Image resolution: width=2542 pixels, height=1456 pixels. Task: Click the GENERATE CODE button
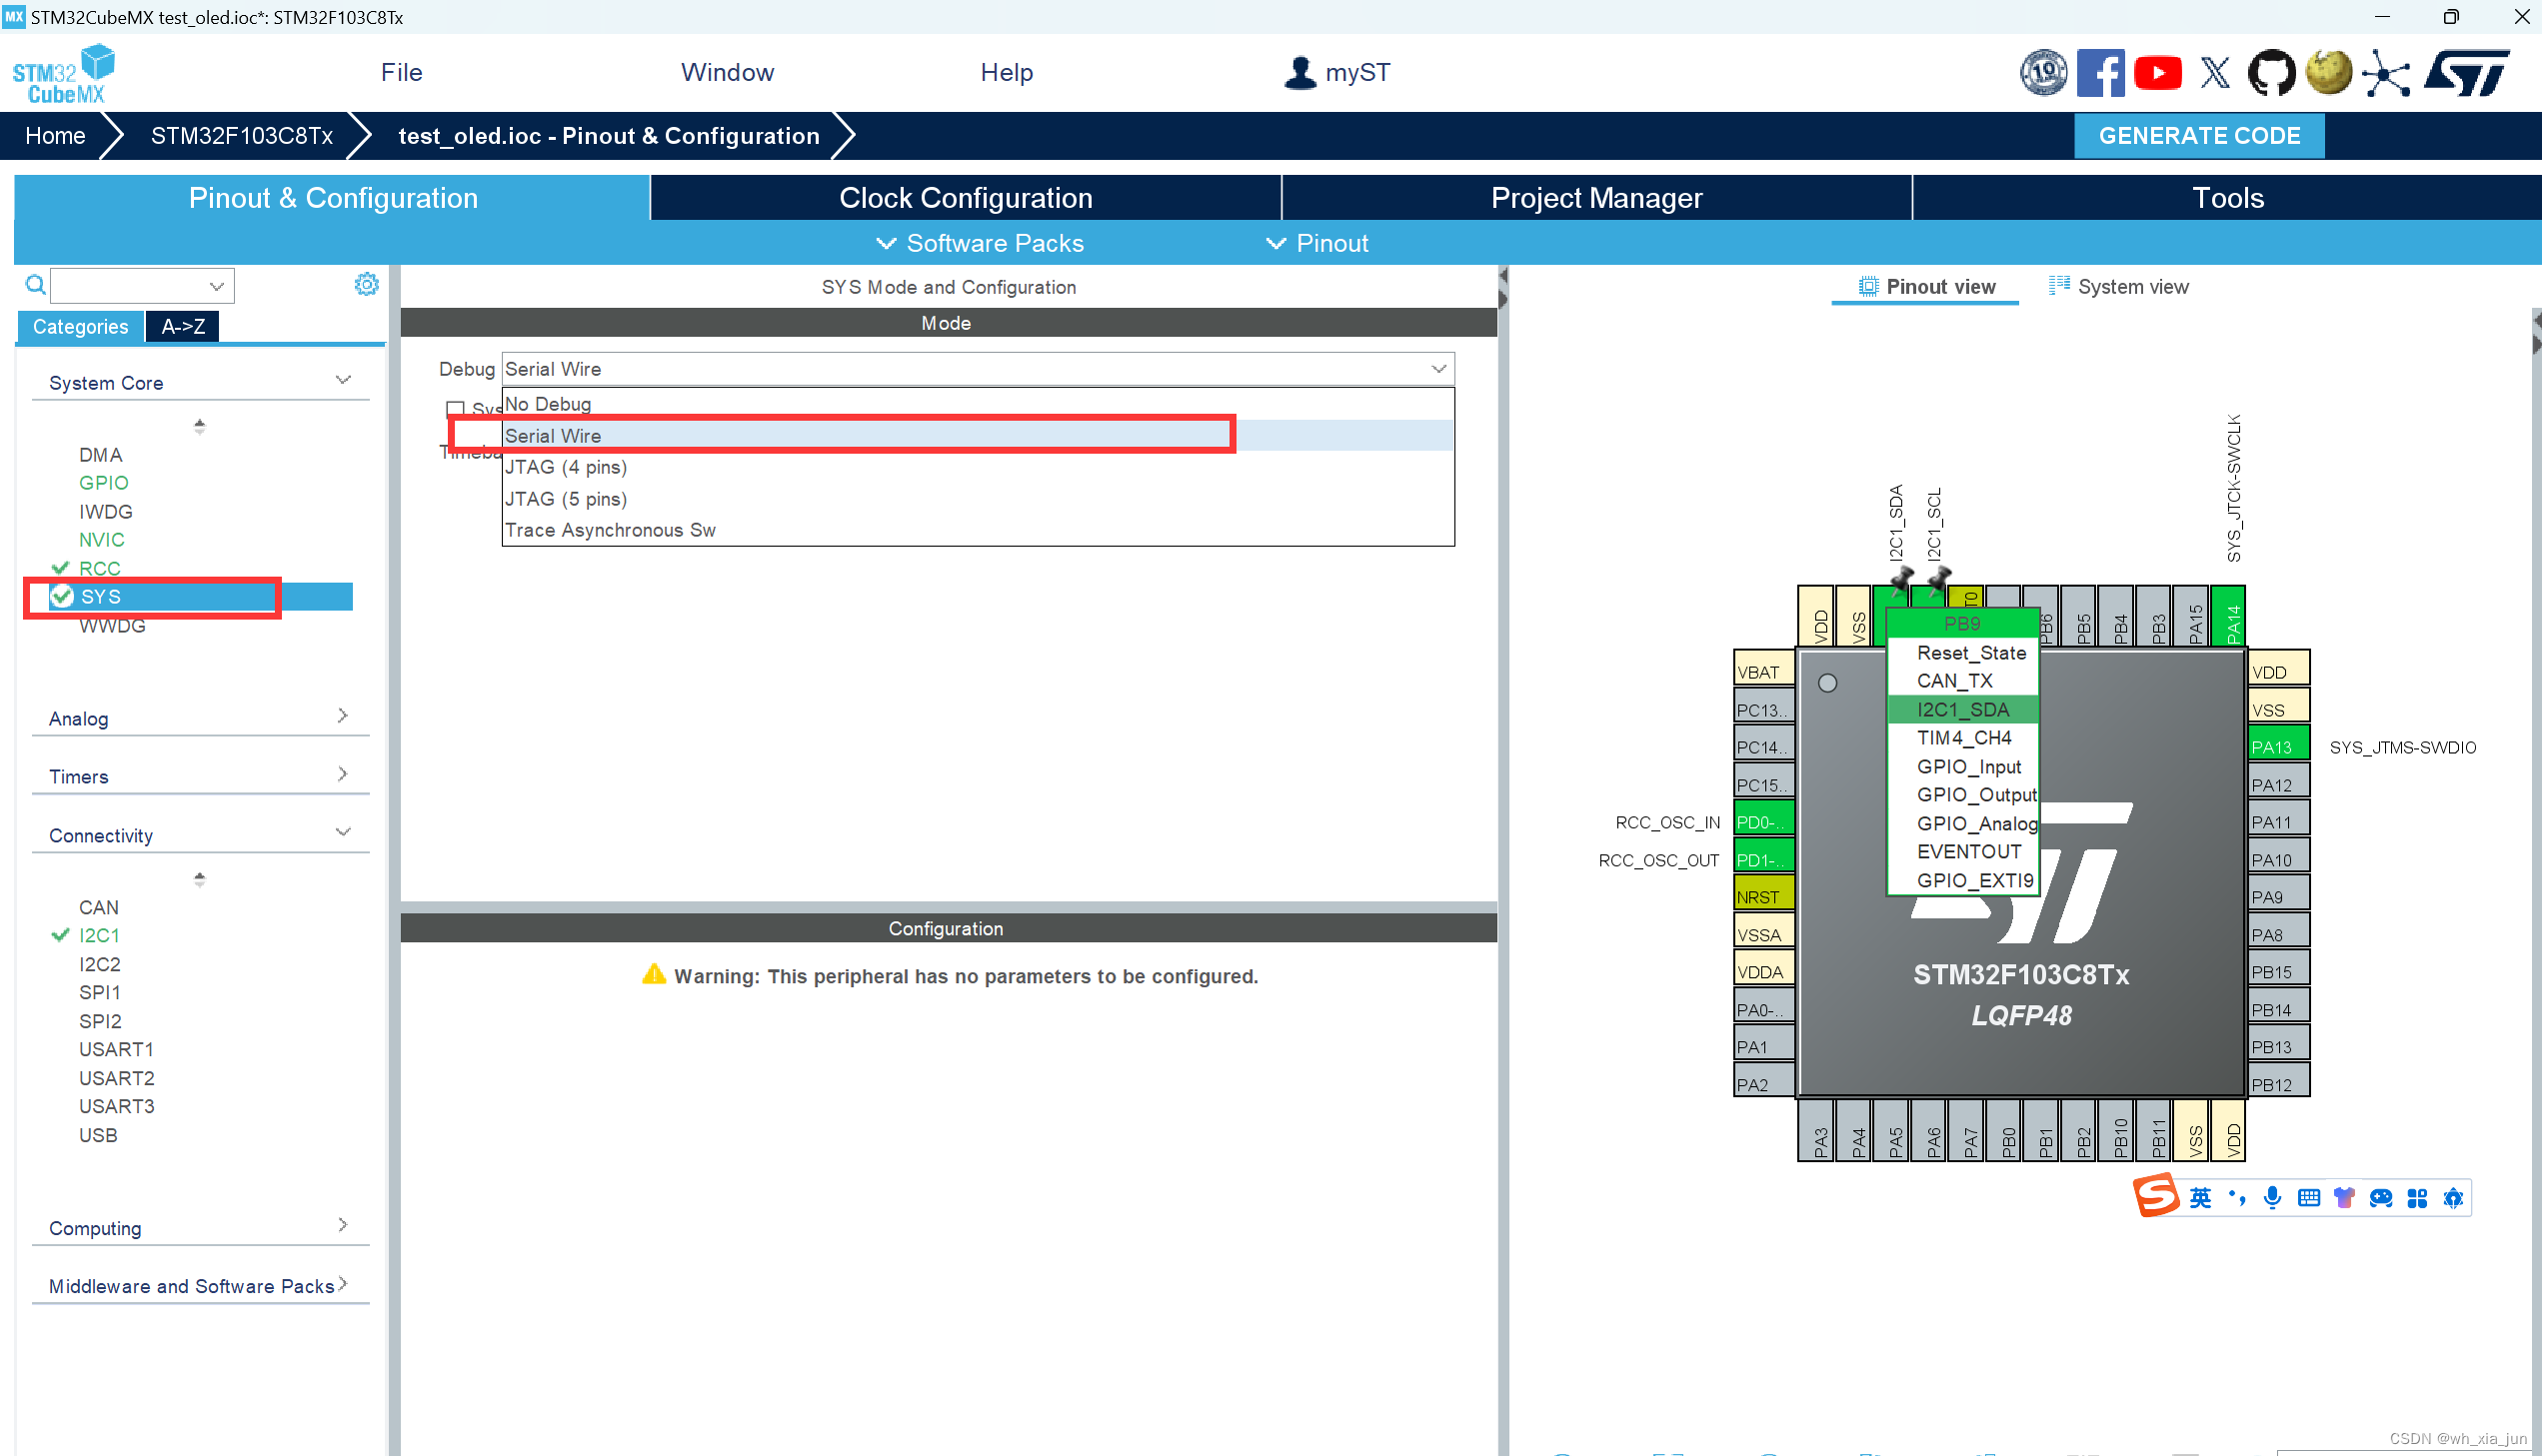(2198, 136)
